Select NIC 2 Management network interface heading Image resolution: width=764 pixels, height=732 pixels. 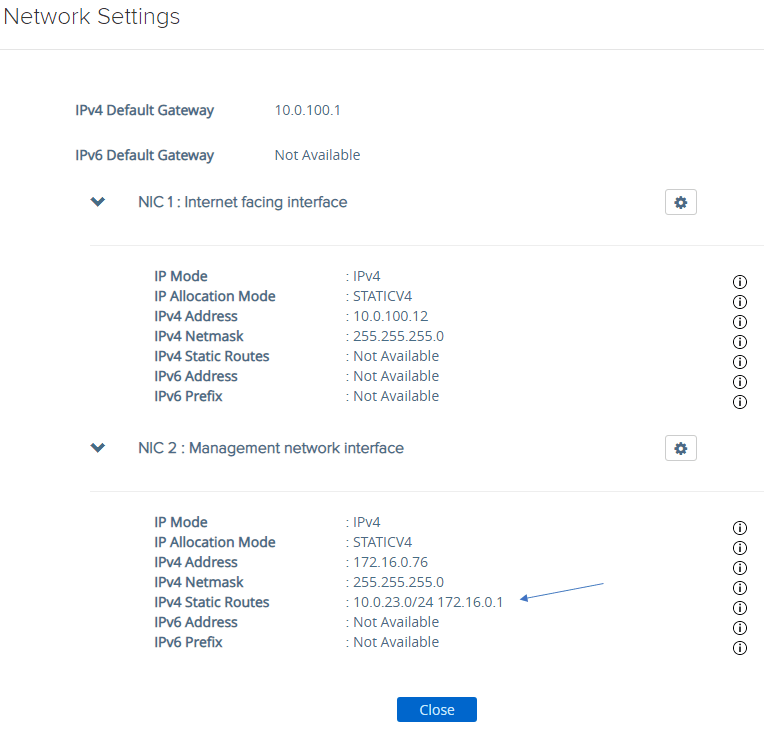(x=270, y=448)
